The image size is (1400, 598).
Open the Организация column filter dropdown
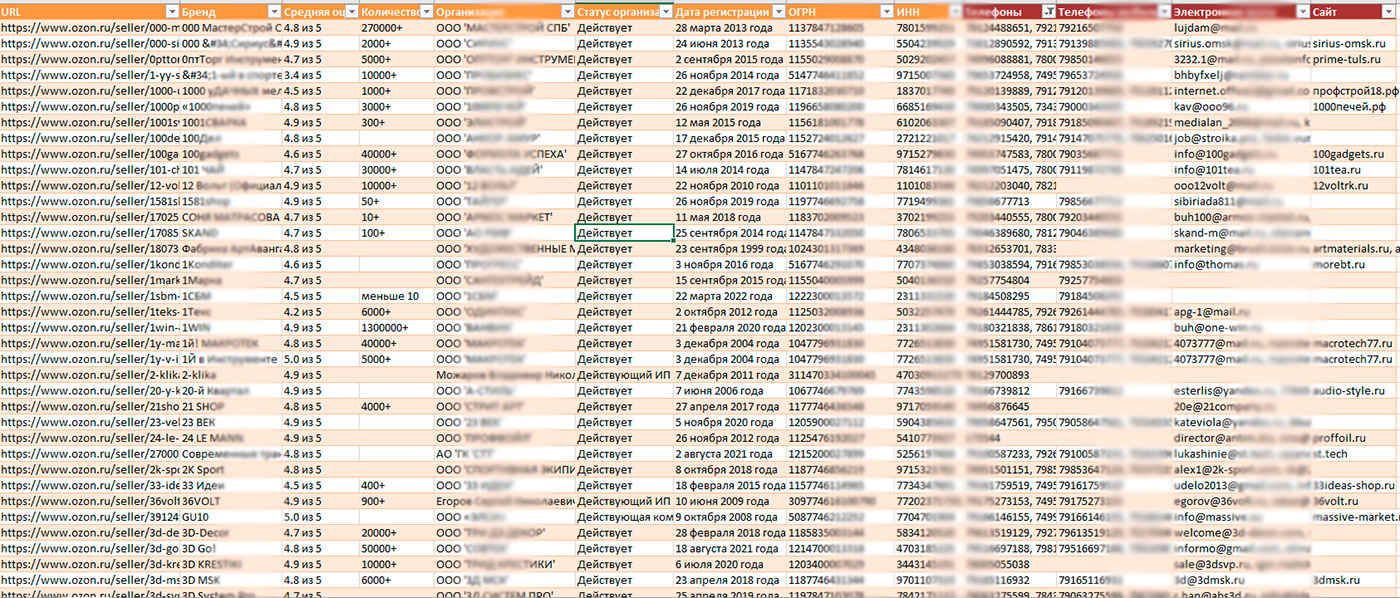click(x=568, y=11)
